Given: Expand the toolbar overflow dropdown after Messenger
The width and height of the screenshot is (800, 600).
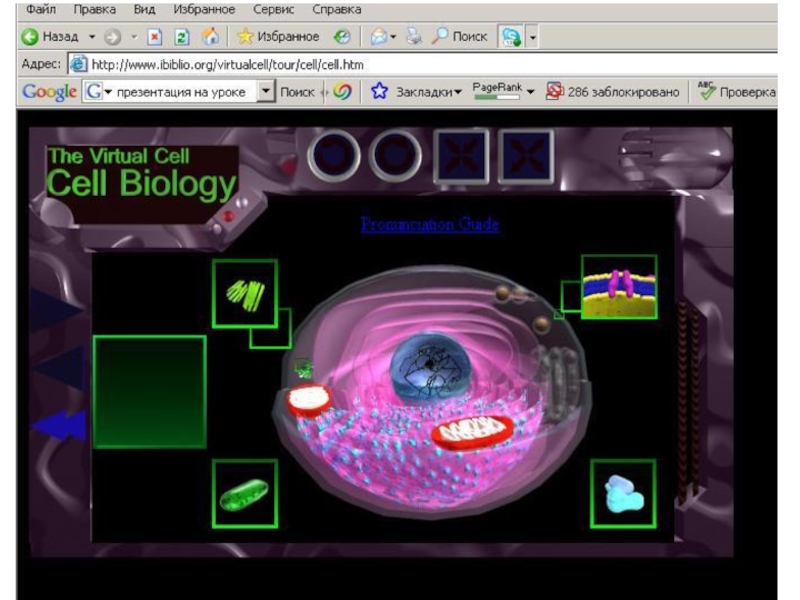Looking at the screenshot, I should 533,37.
